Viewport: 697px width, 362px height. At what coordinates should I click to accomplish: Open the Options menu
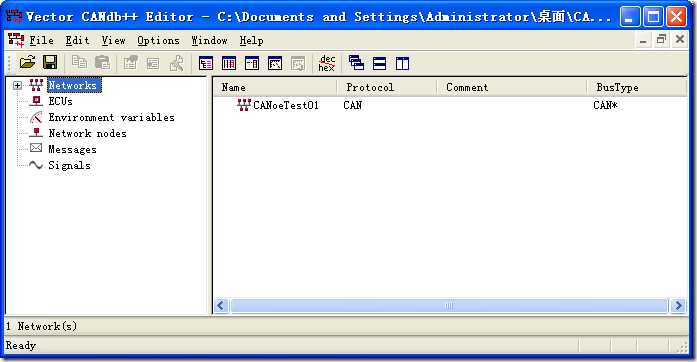(159, 40)
